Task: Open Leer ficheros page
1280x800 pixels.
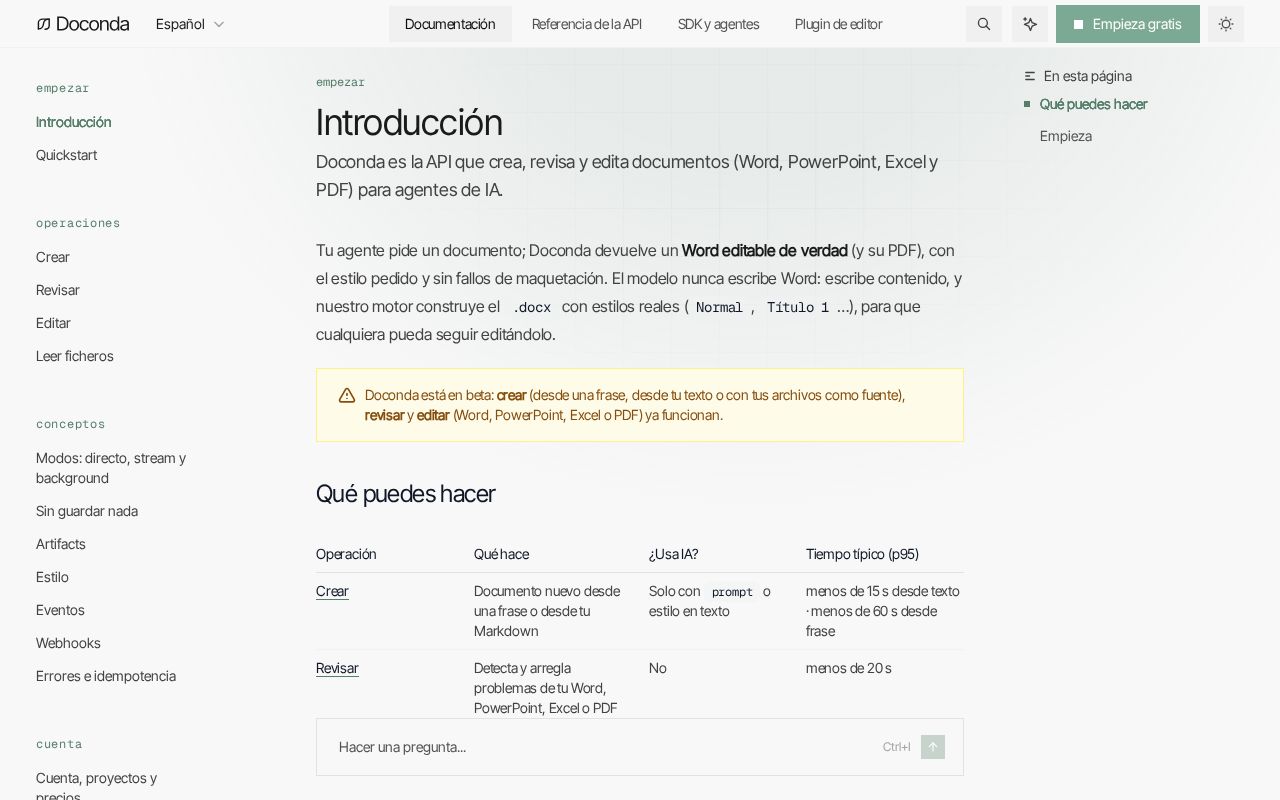Action: 75,356
